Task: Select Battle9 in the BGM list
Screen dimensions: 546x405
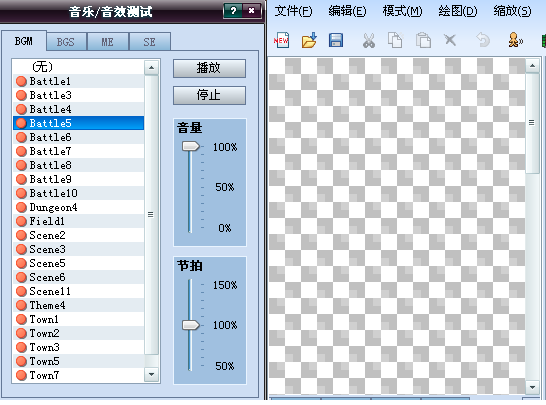Action: pyautogui.click(x=78, y=179)
